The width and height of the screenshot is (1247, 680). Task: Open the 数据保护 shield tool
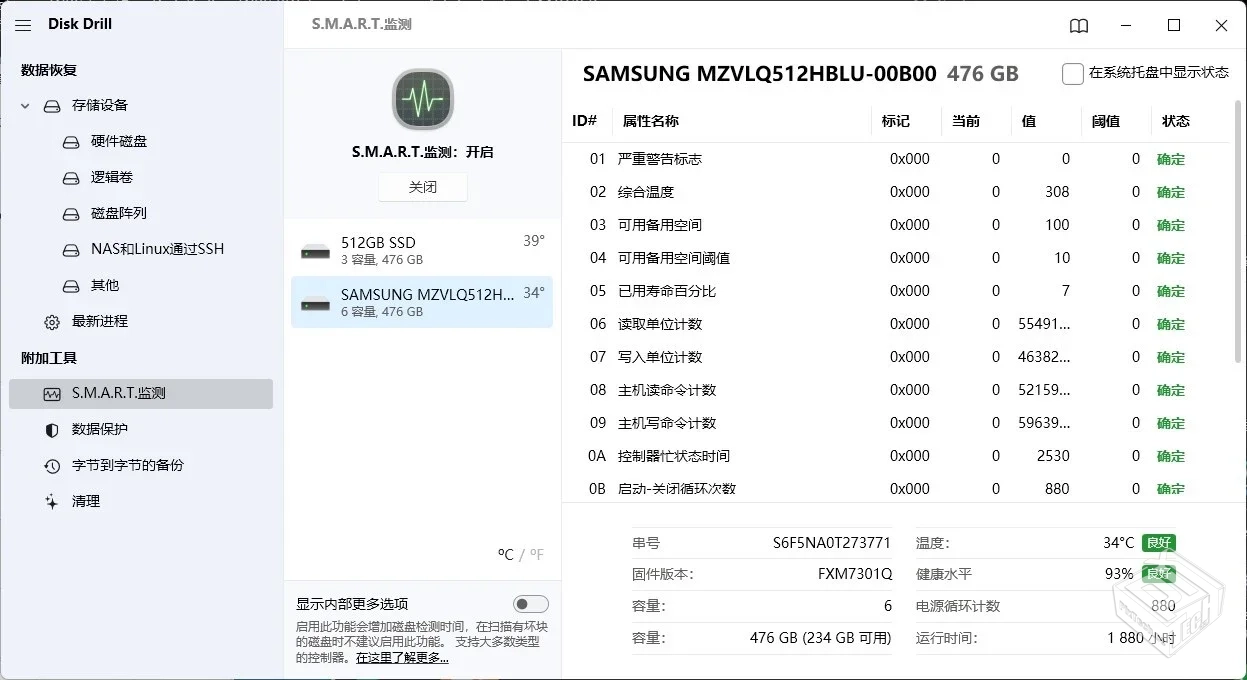click(x=98, y=429)
